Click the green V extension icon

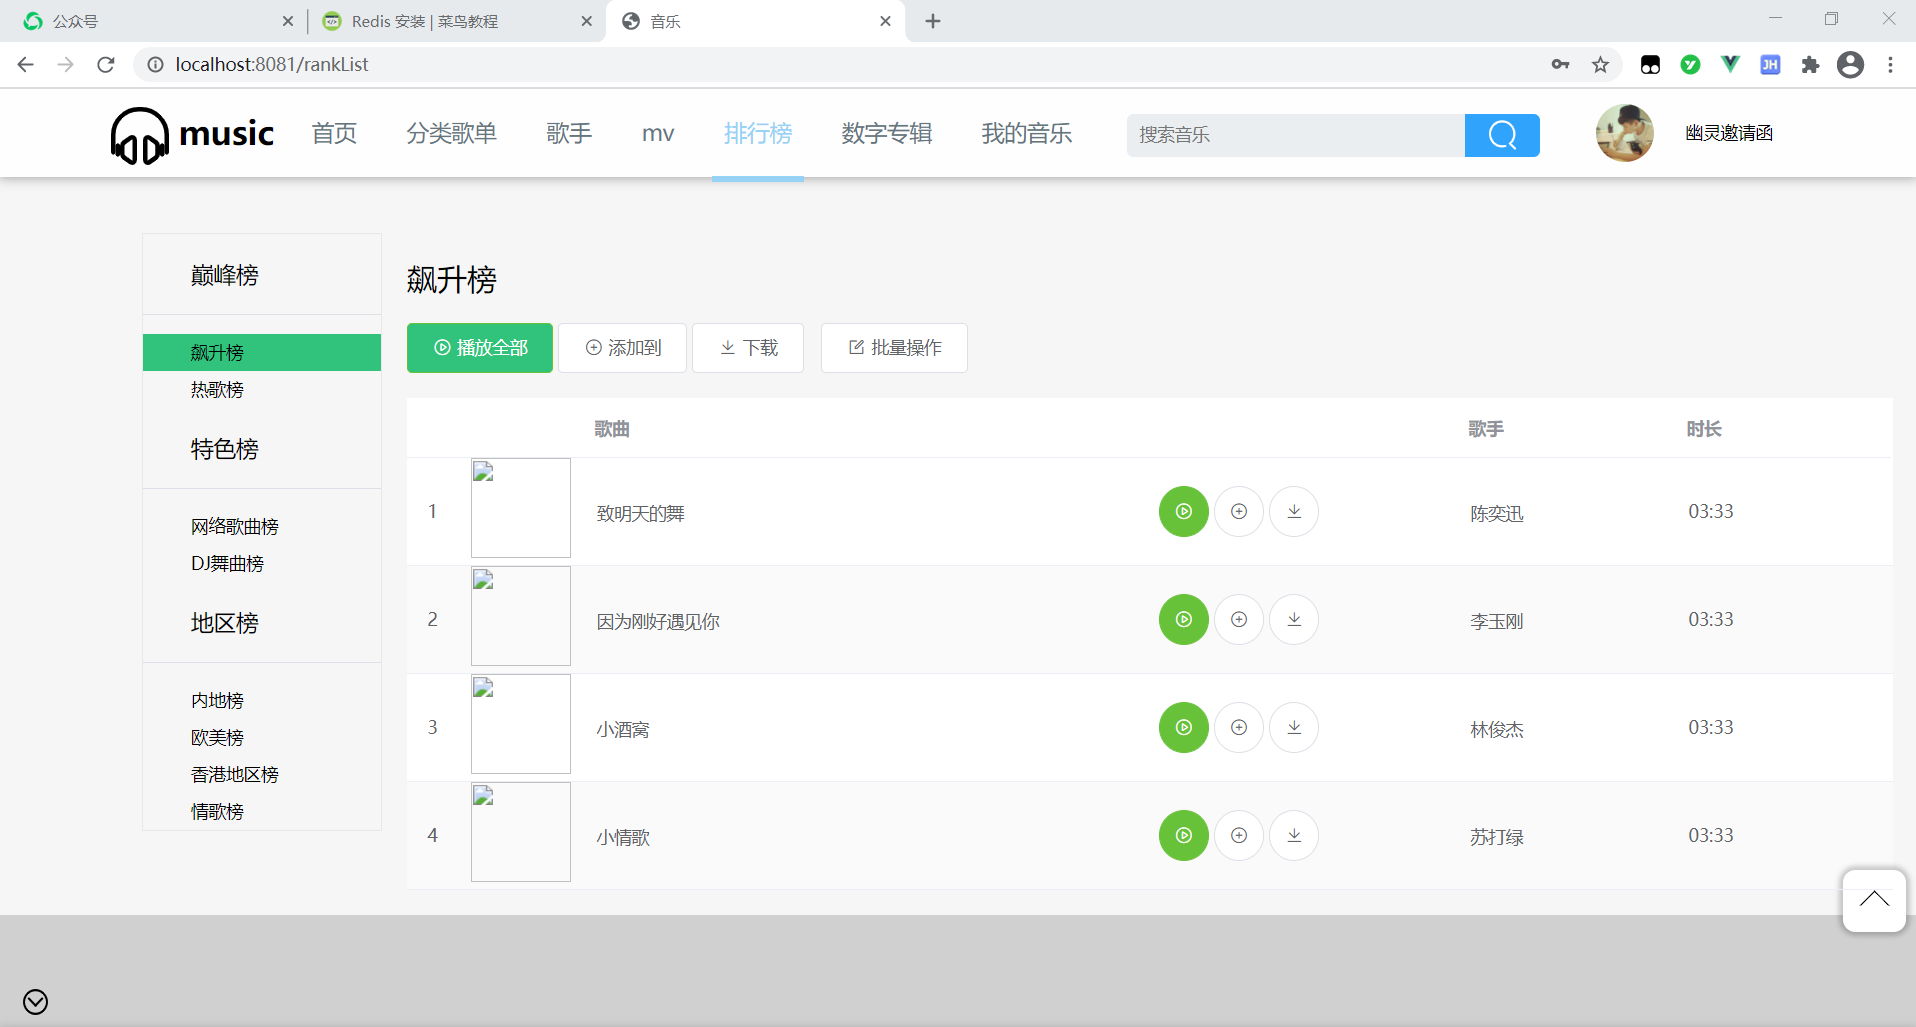tap(1730, 64)
